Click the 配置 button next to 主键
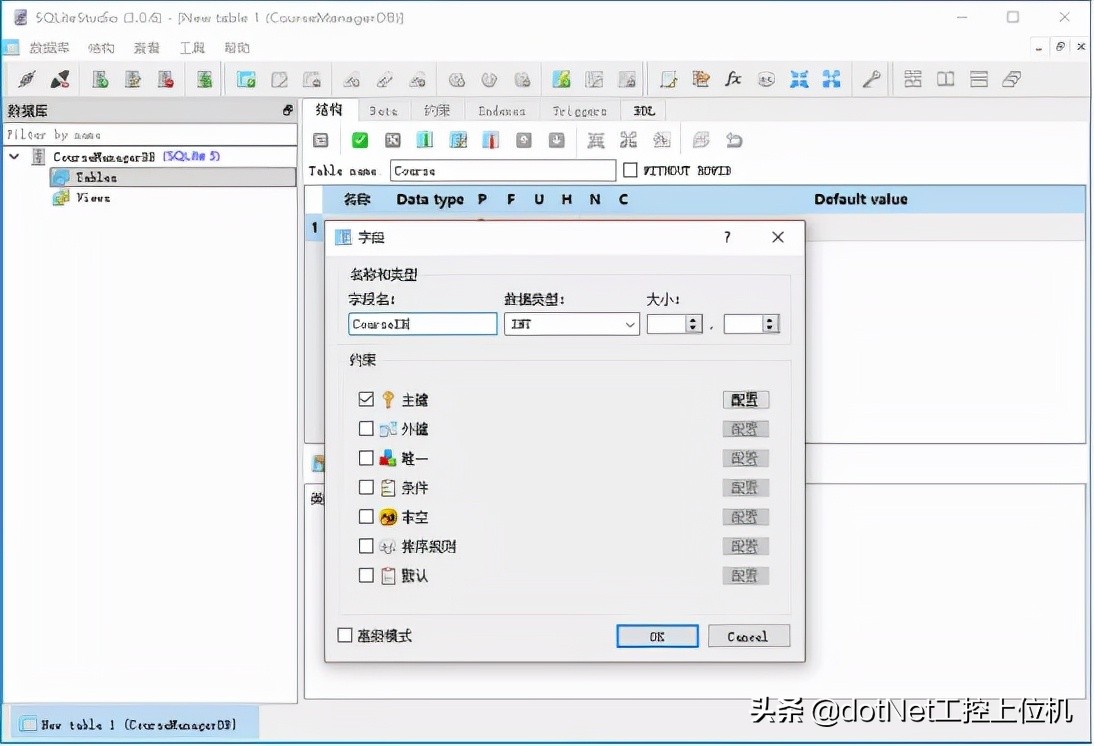The height and width of the screenshot is (746, 1094). (x=745, y=399)
